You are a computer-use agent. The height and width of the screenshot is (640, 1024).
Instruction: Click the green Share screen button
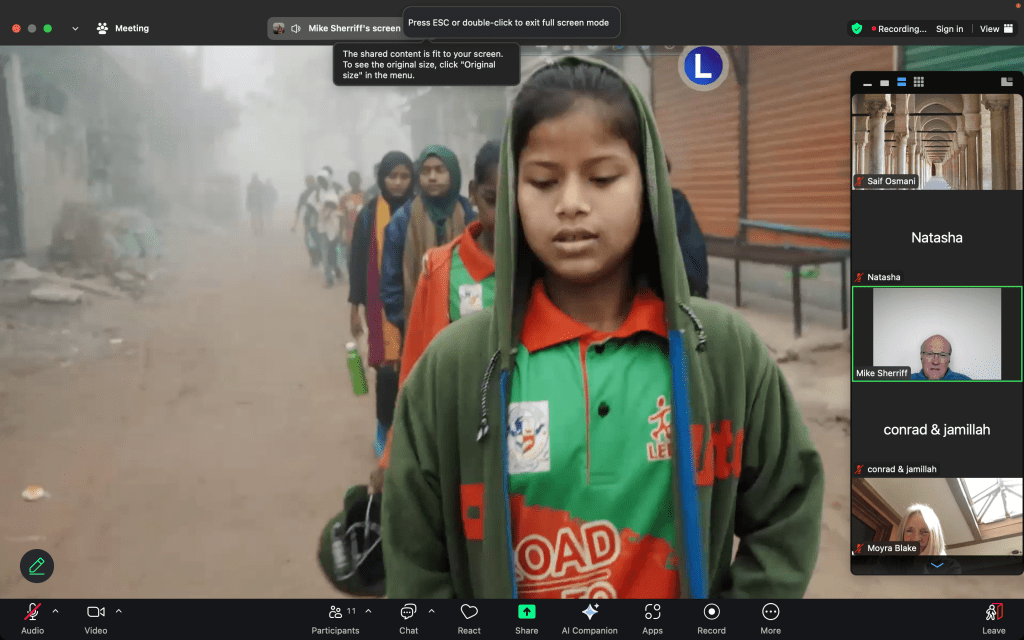click(x=526, y=617)
